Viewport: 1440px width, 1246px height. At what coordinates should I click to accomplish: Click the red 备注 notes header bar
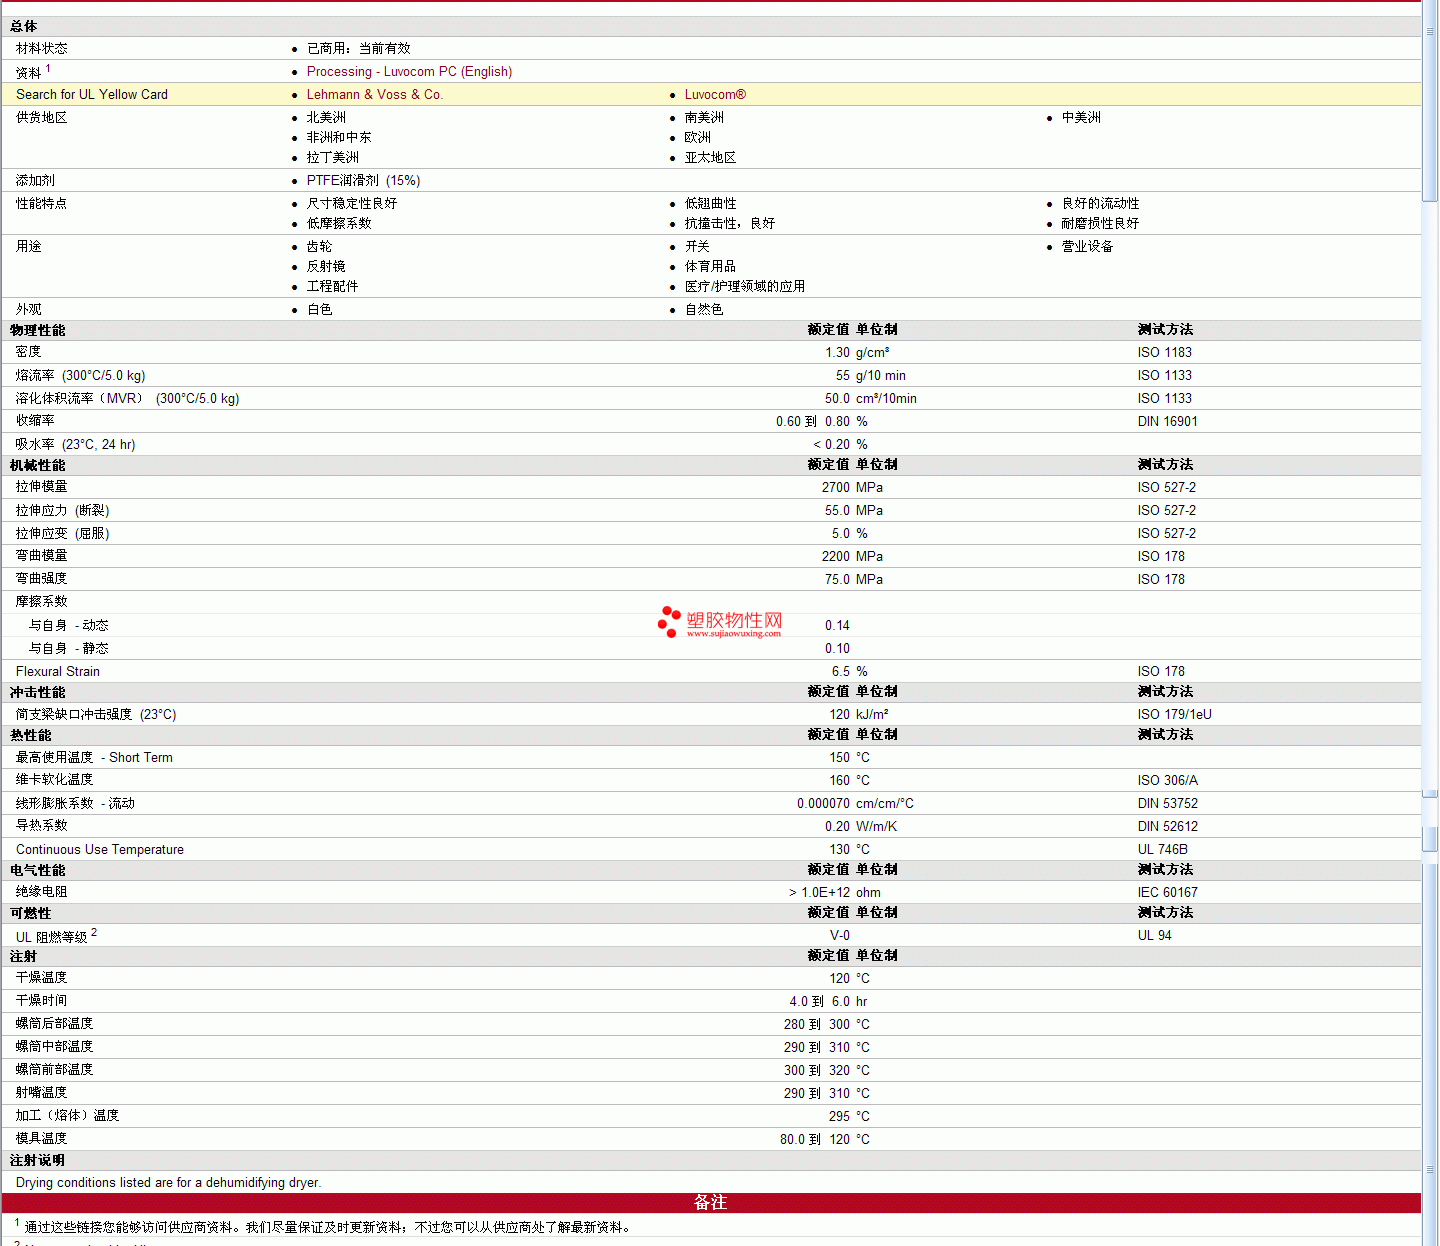click(710, 1203)
